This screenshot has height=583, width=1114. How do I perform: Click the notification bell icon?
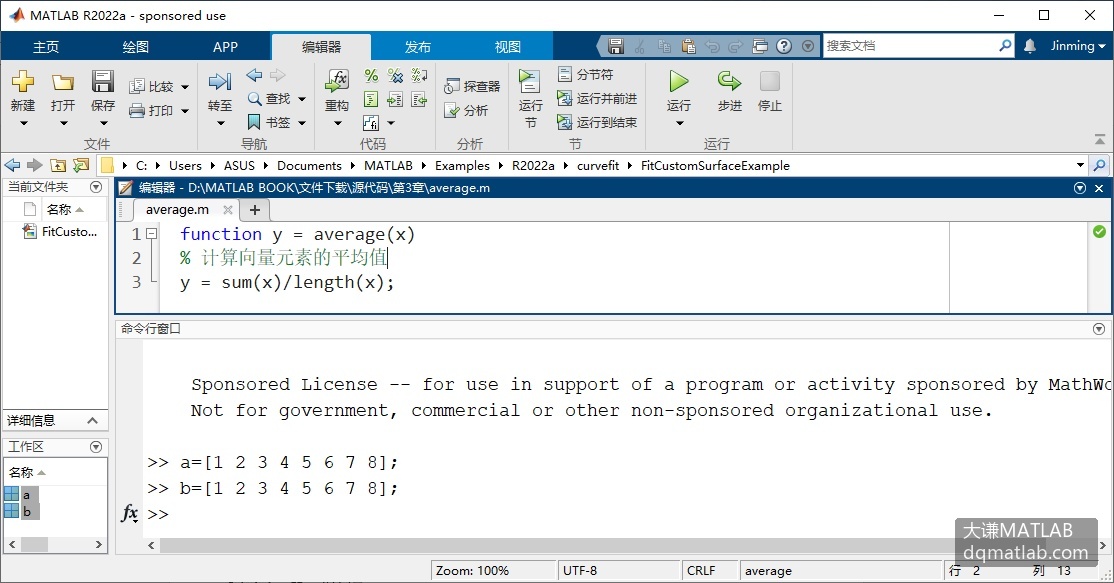[1029, 45]
